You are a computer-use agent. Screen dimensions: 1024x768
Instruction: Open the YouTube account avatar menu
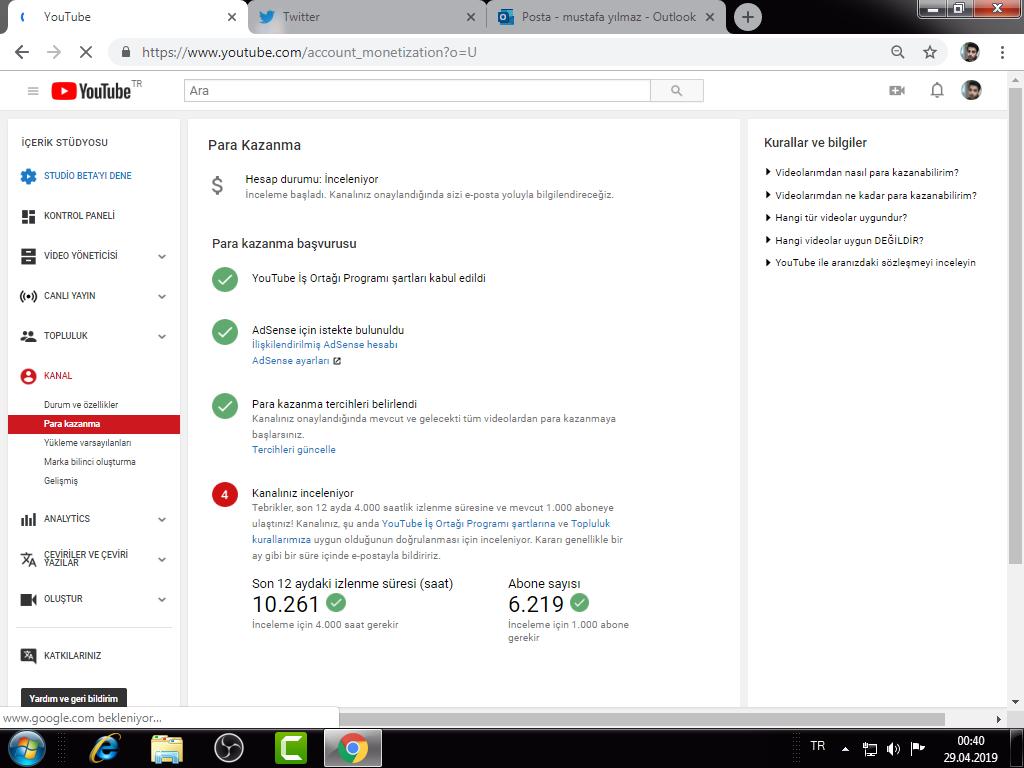click(x=971, y=90)
